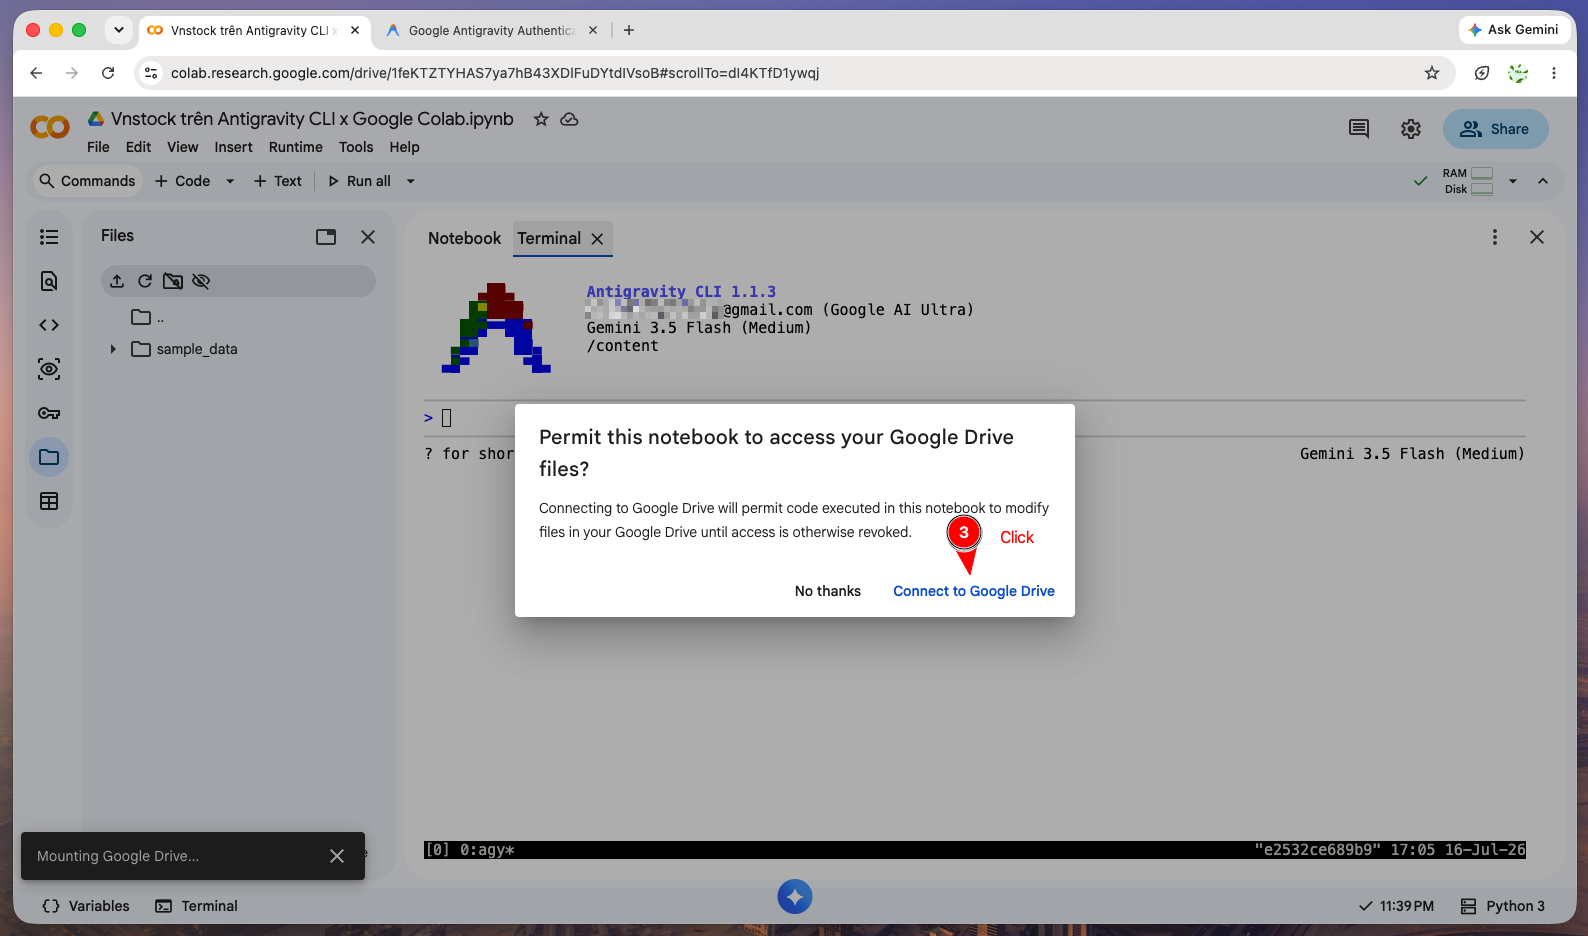Image resolution: width=1588 pixels, height=936 pixels.
Task: Refresh the Files panel listing
Action: 145,281
